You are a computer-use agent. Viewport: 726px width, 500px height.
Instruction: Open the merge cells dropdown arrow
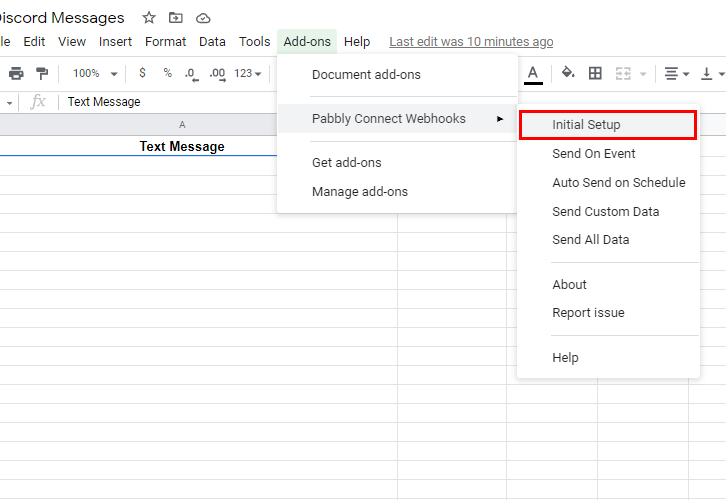pyautogui.click(x=642, y=74)
